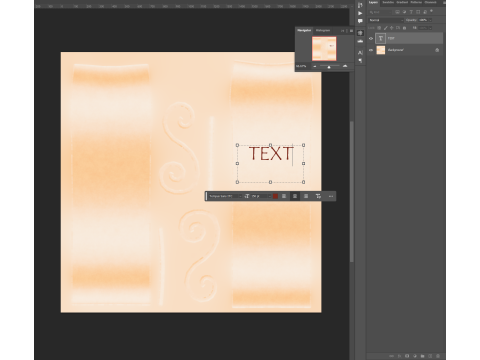Click the Navigator zoom slider handle
Image resolution: width=480 pixels, height=360 pixels.
pyautogui.click(x=329, y=67)
